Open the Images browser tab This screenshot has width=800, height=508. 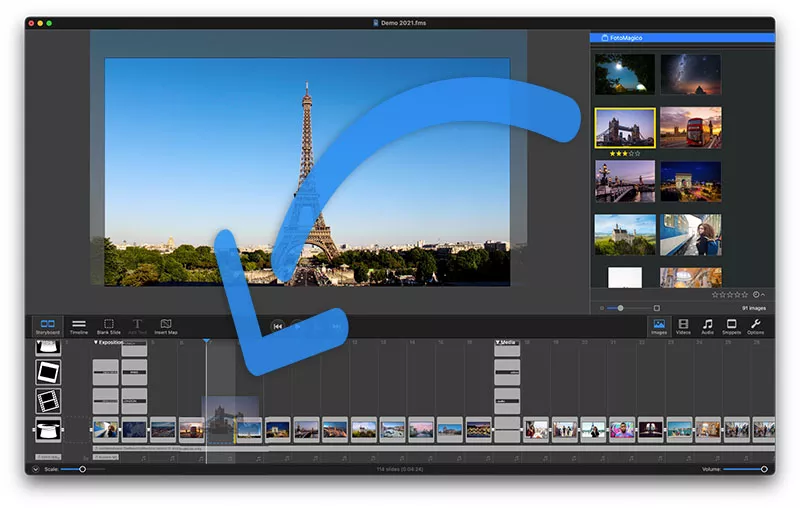(659, 326)
